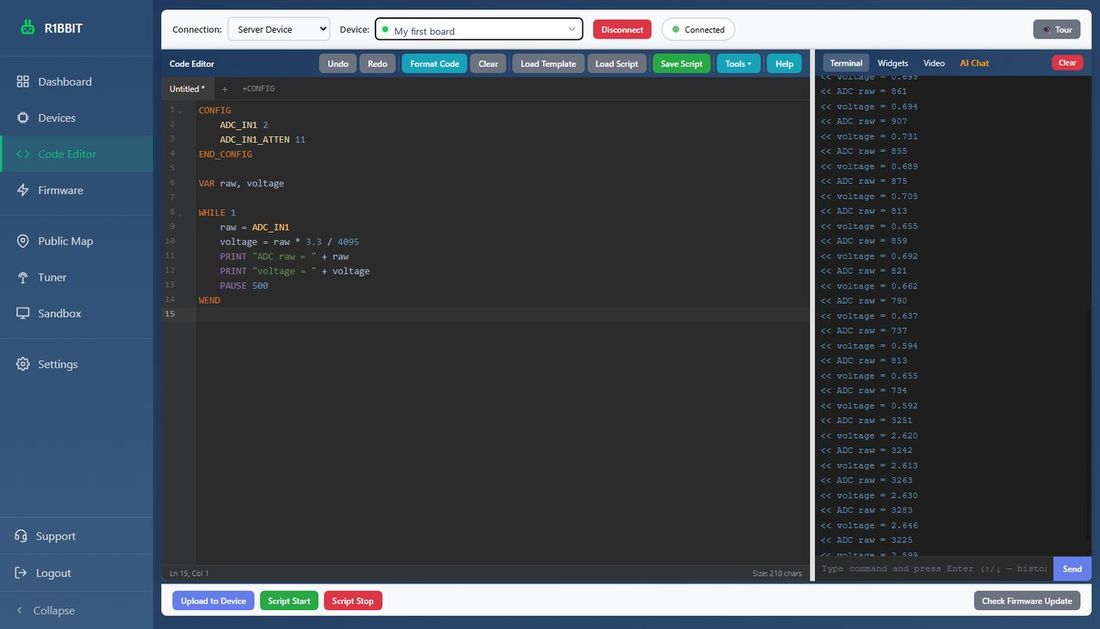1100x629 pixels.
Task: Check Firmware Update
Action: [x=1026, y=601]
